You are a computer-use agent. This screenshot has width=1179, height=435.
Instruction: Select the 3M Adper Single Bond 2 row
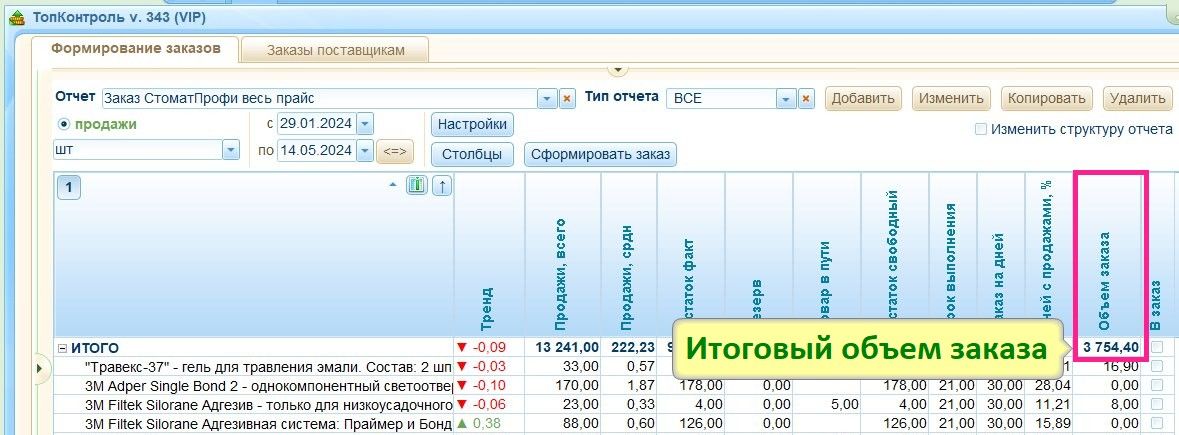coord(268,385)
